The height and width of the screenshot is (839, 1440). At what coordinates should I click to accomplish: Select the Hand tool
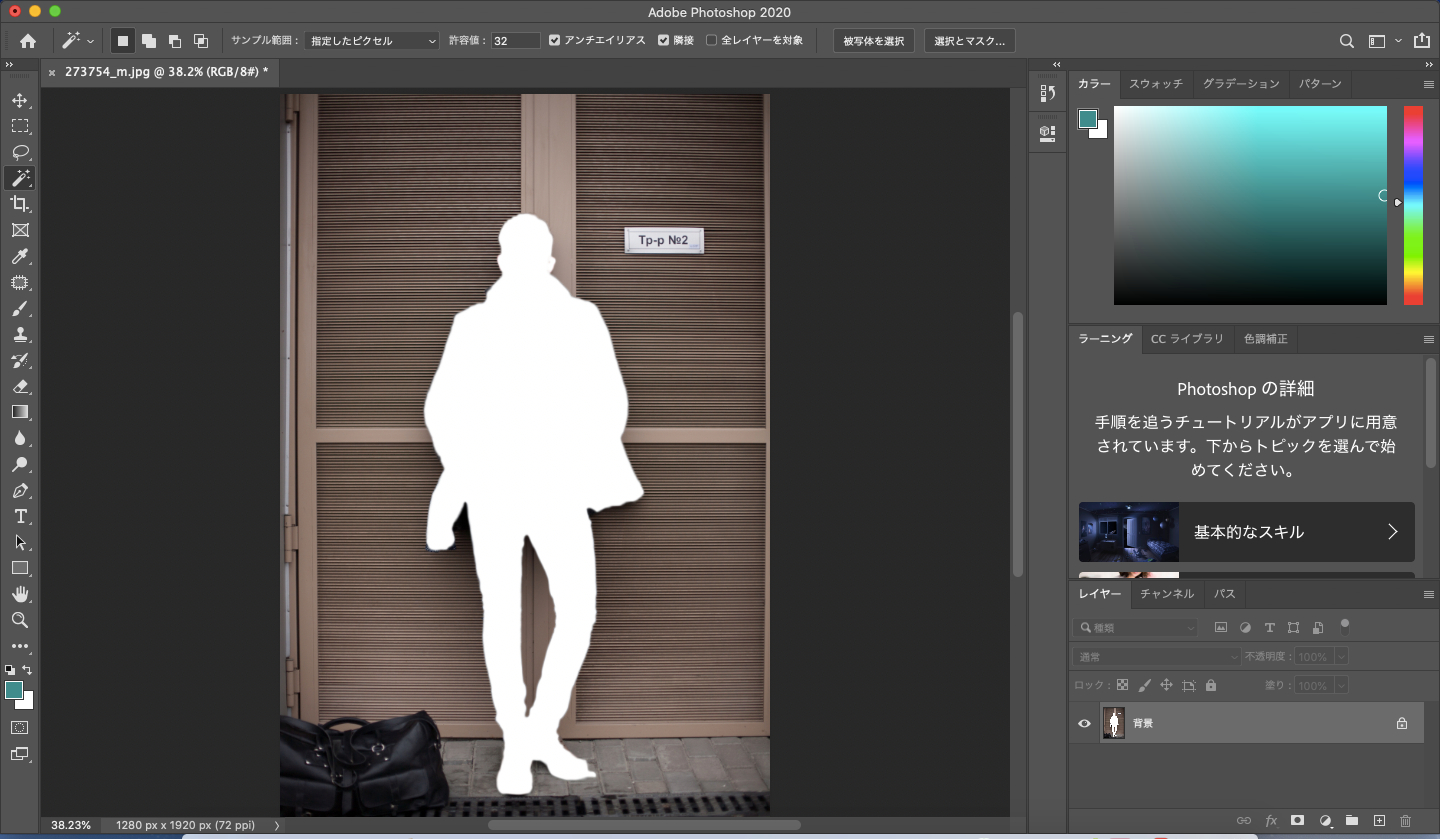coord(20,595)
